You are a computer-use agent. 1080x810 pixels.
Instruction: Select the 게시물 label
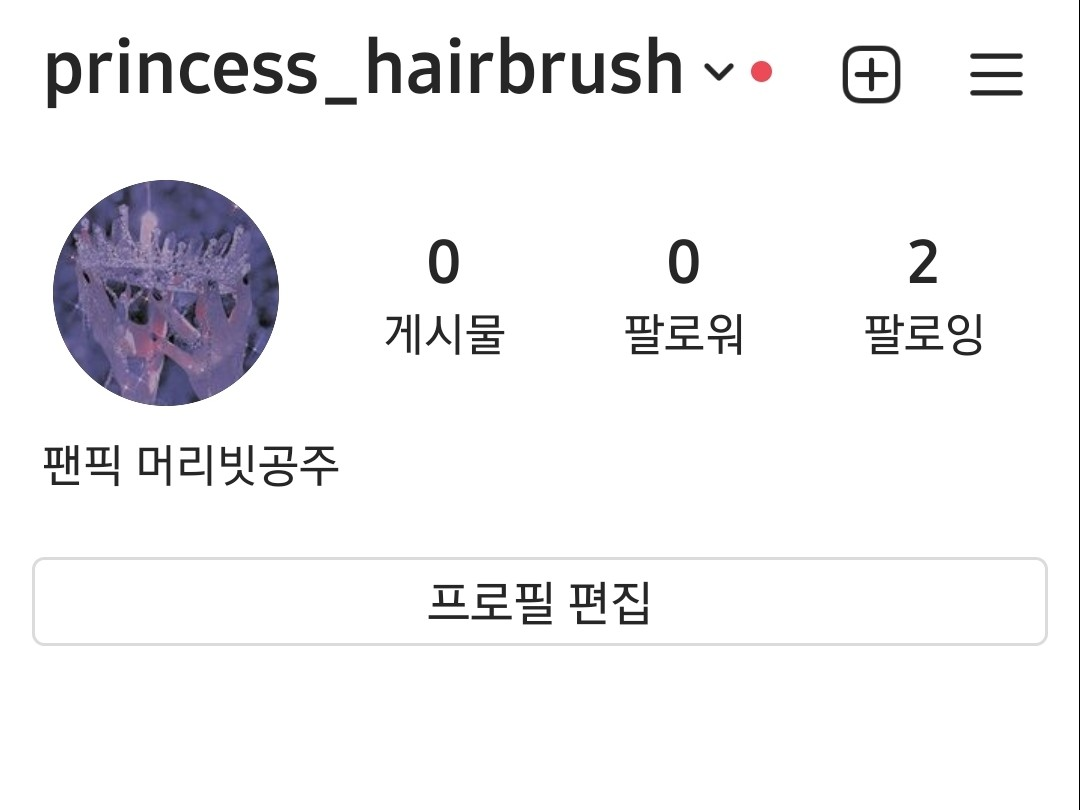[444, 333]
